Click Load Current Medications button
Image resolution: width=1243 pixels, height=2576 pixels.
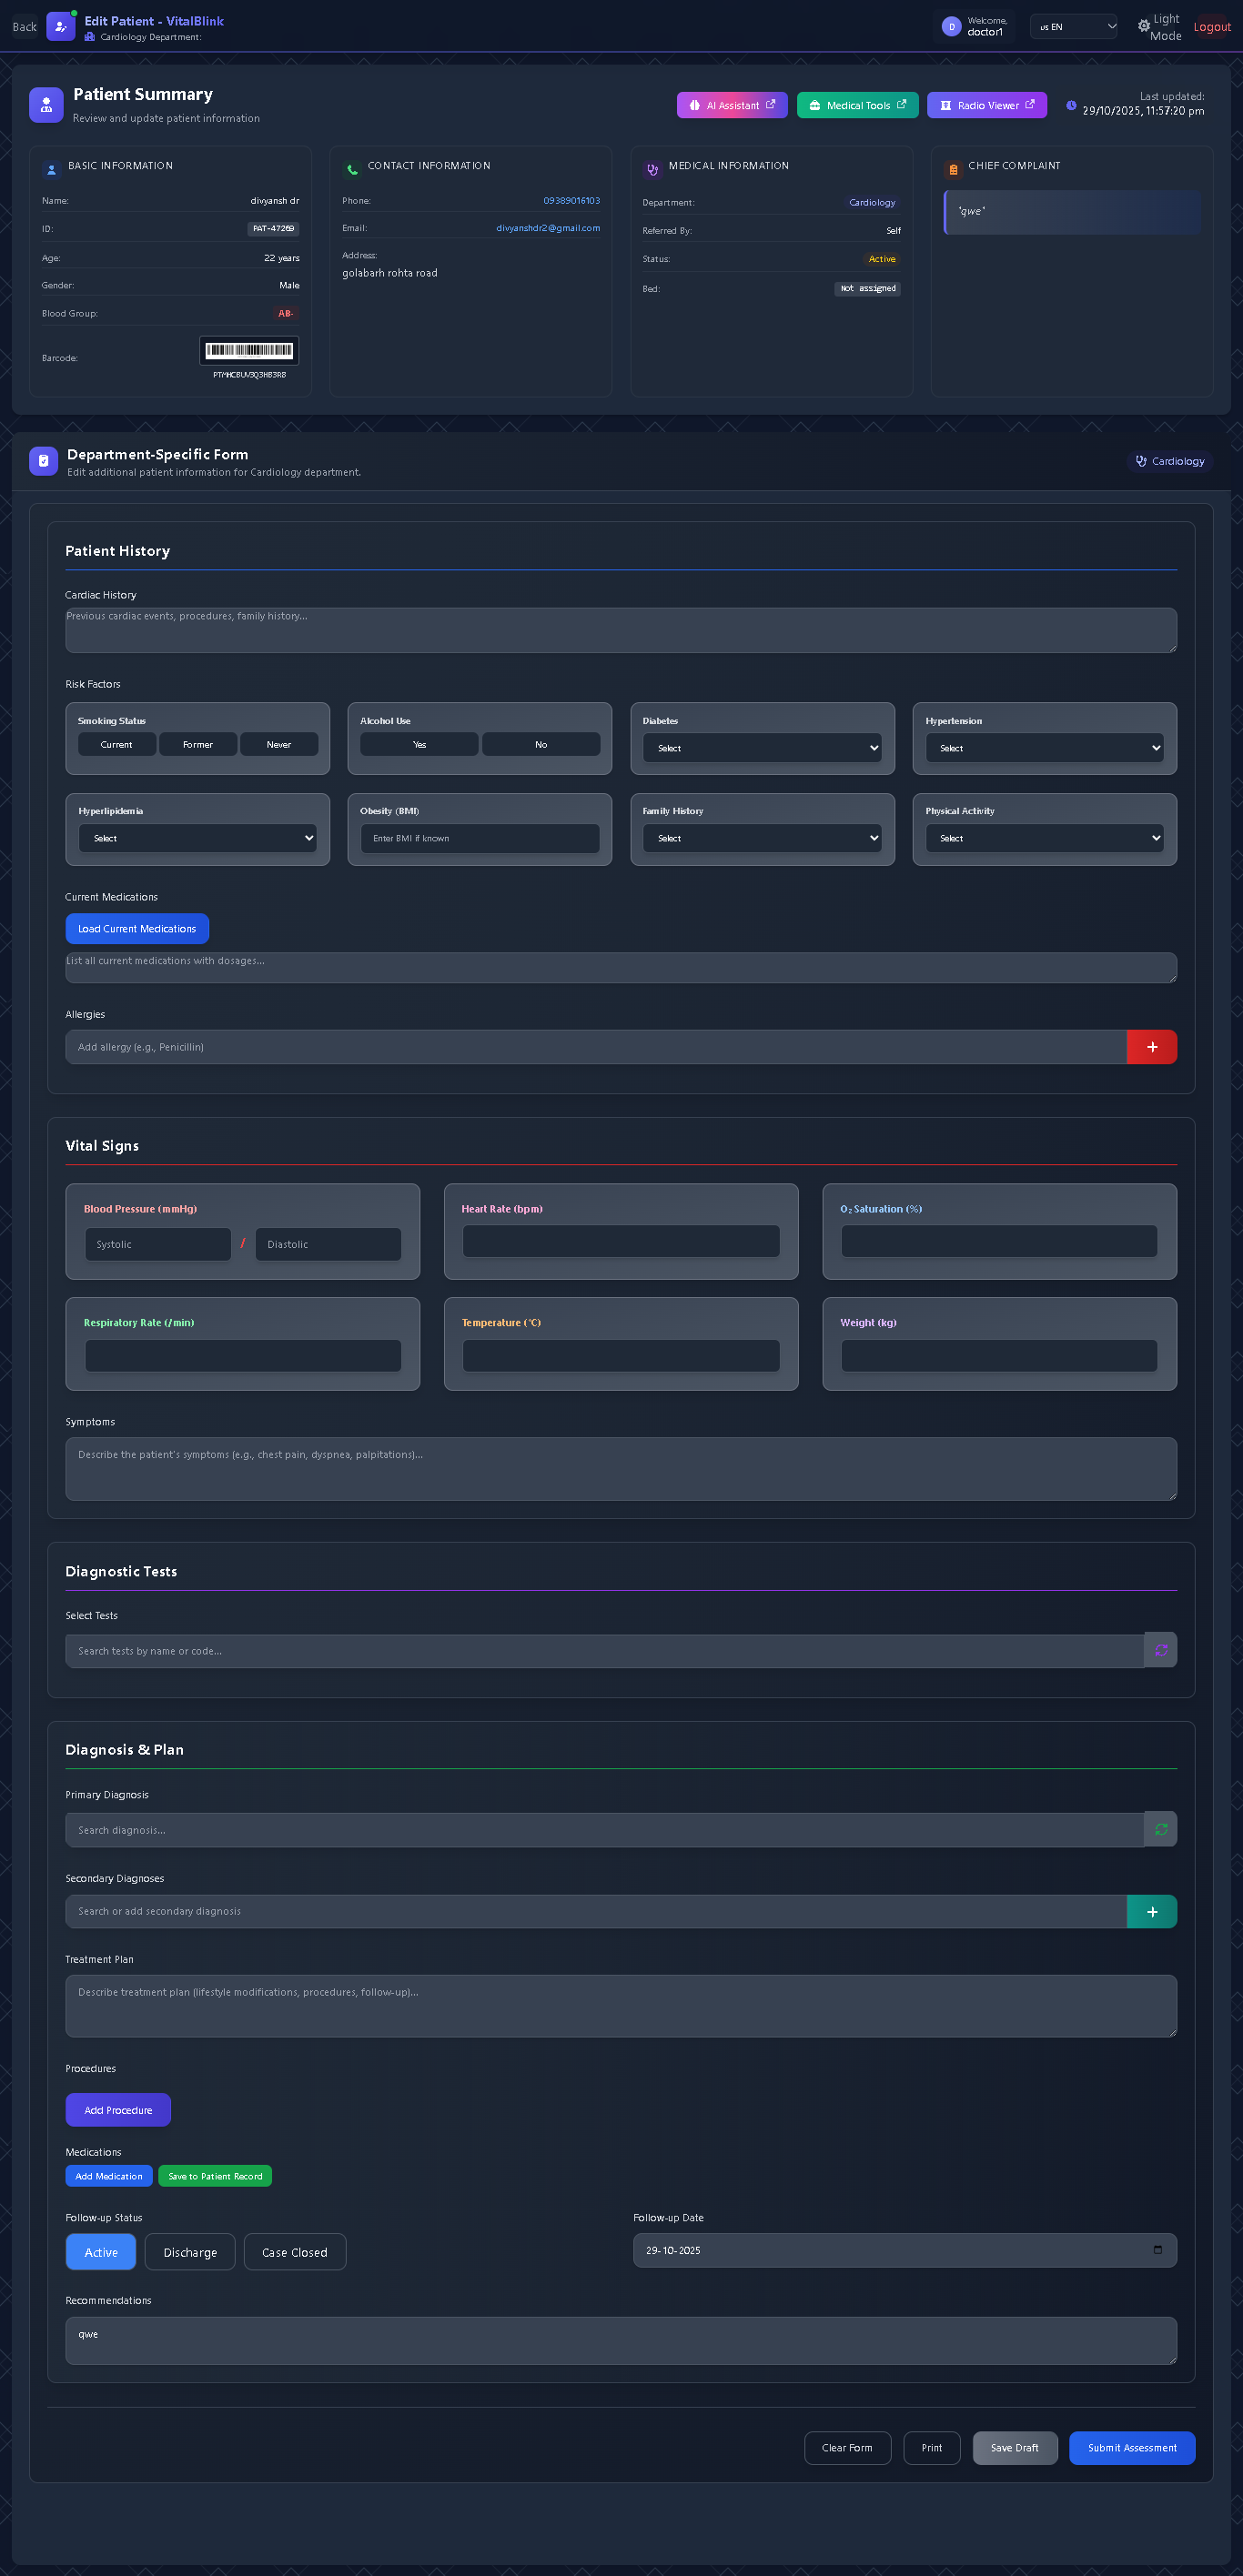[x=137, y=929]
